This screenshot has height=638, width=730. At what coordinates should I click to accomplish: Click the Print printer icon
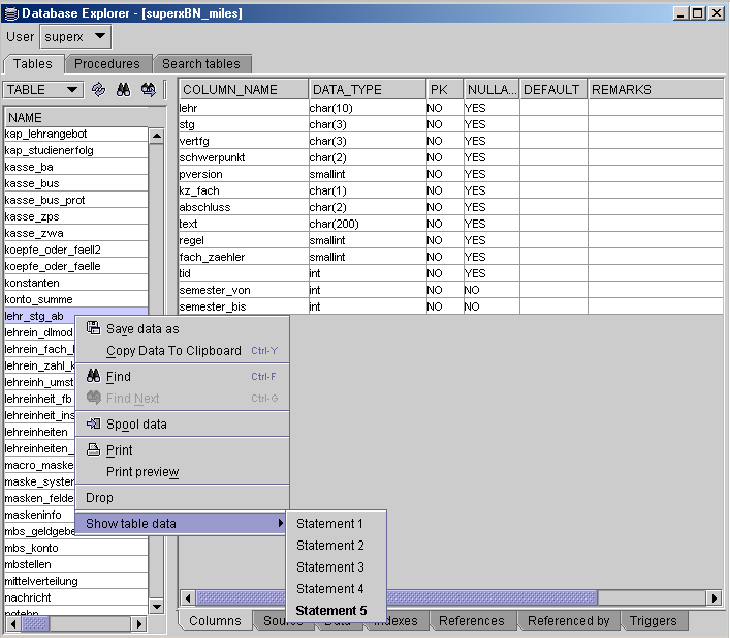(94, 450)
